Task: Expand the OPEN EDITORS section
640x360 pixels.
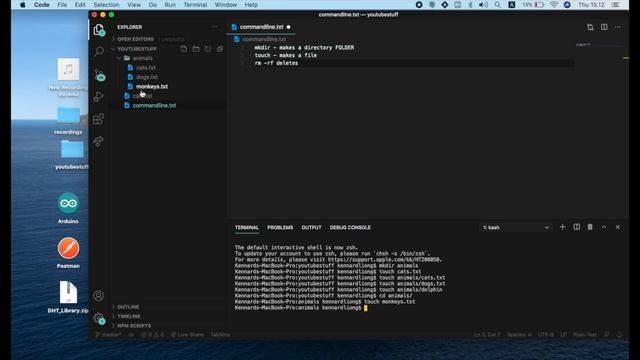Action: (135, 39)
